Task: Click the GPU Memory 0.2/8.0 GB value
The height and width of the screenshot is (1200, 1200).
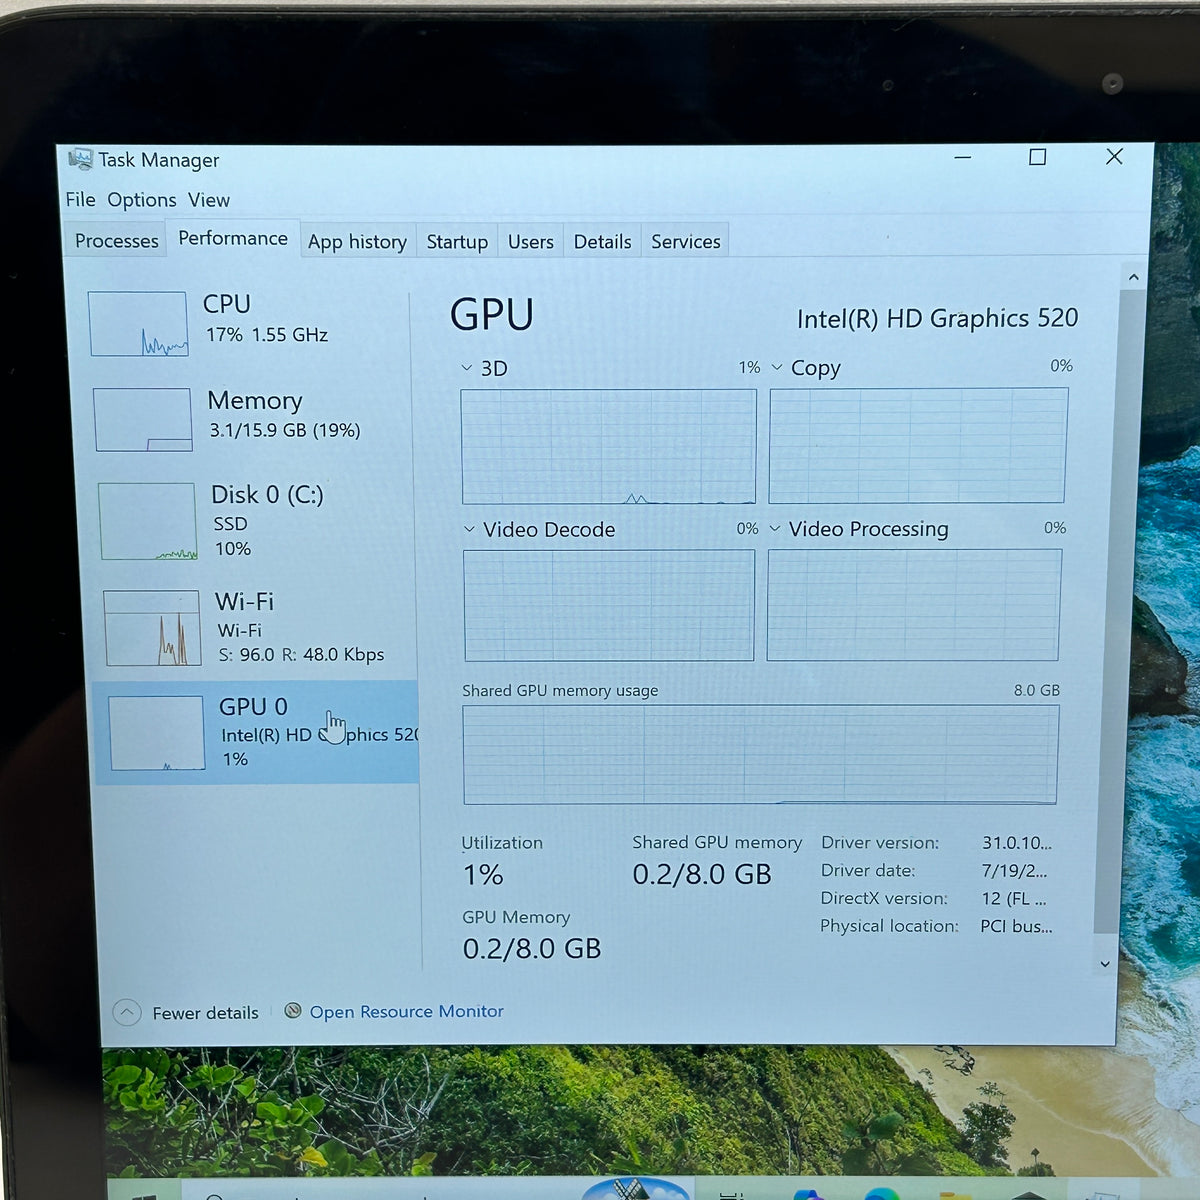Action: click(532, 948)
